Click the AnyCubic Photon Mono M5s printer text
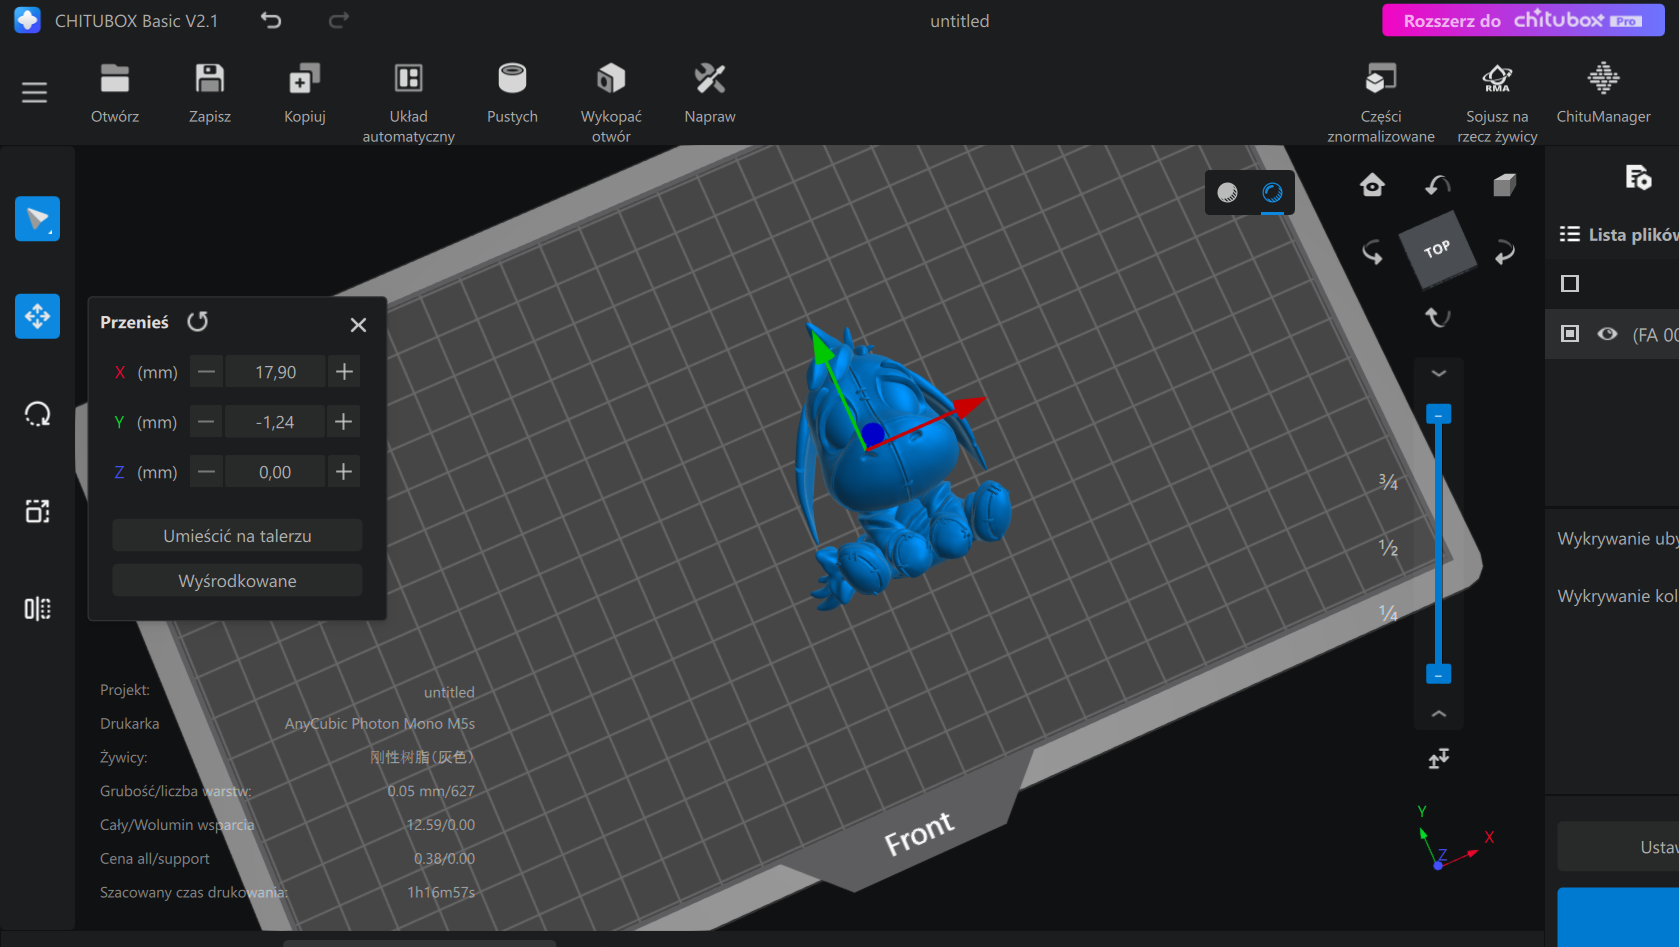Screen dimensions: 1679x947 (379, 723)
